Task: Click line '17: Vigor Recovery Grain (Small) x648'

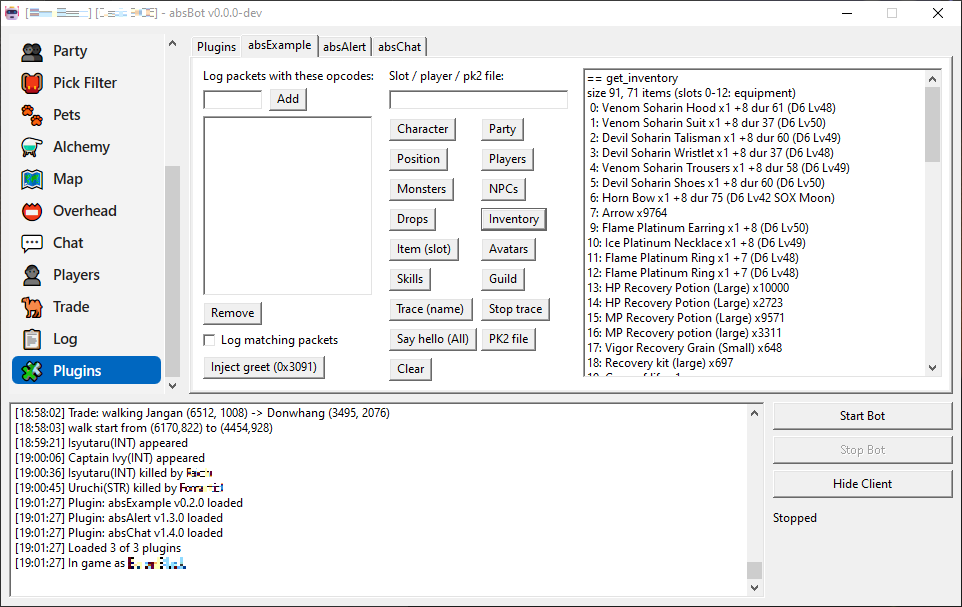Action: [x=684, y=348]
